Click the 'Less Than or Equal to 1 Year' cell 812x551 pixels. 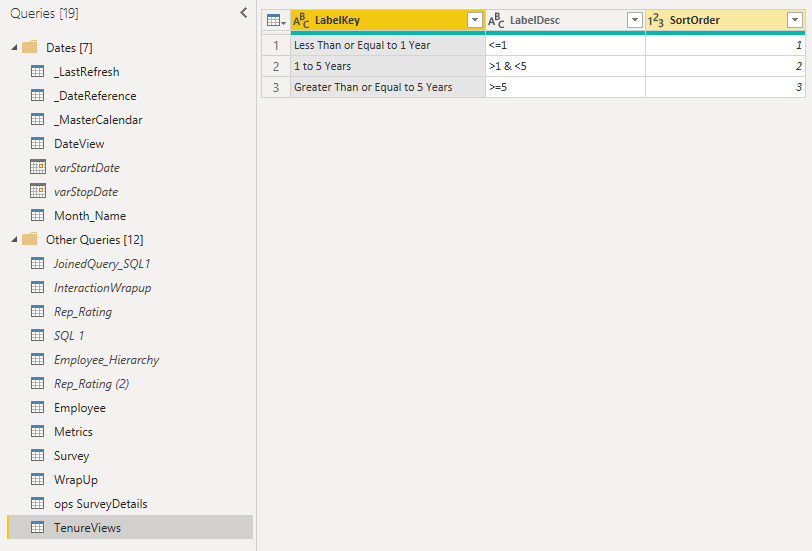(388, 45)
